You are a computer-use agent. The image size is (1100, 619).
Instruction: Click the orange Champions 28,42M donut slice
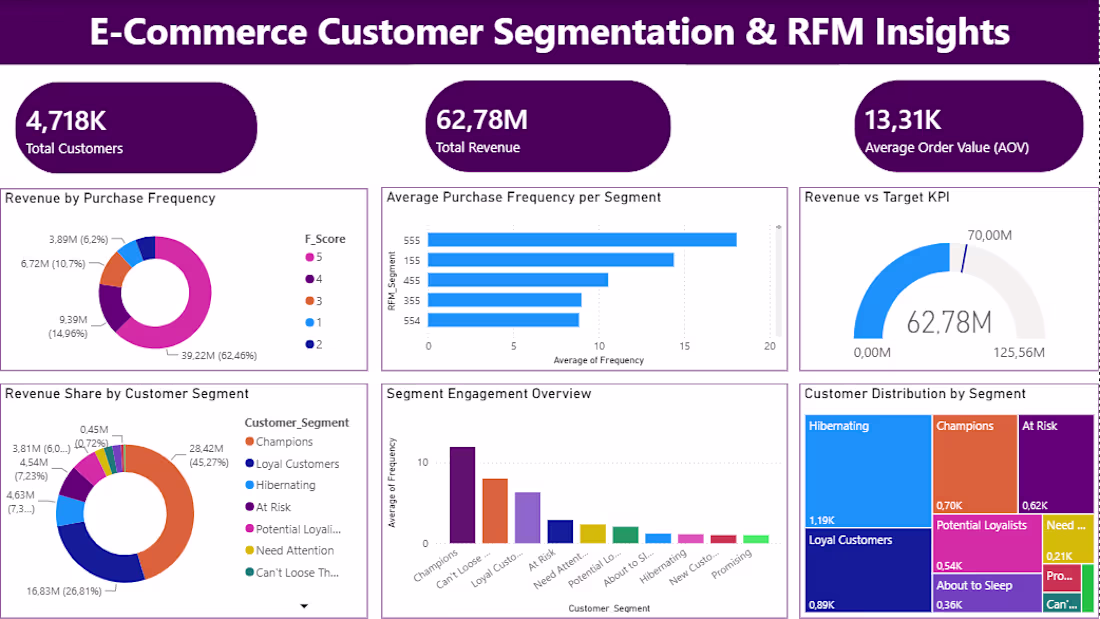[180, 512]
